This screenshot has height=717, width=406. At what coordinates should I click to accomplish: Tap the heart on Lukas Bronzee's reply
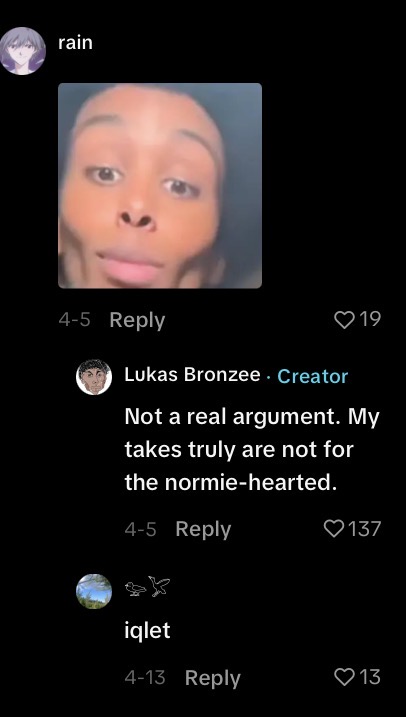point(334,529)
